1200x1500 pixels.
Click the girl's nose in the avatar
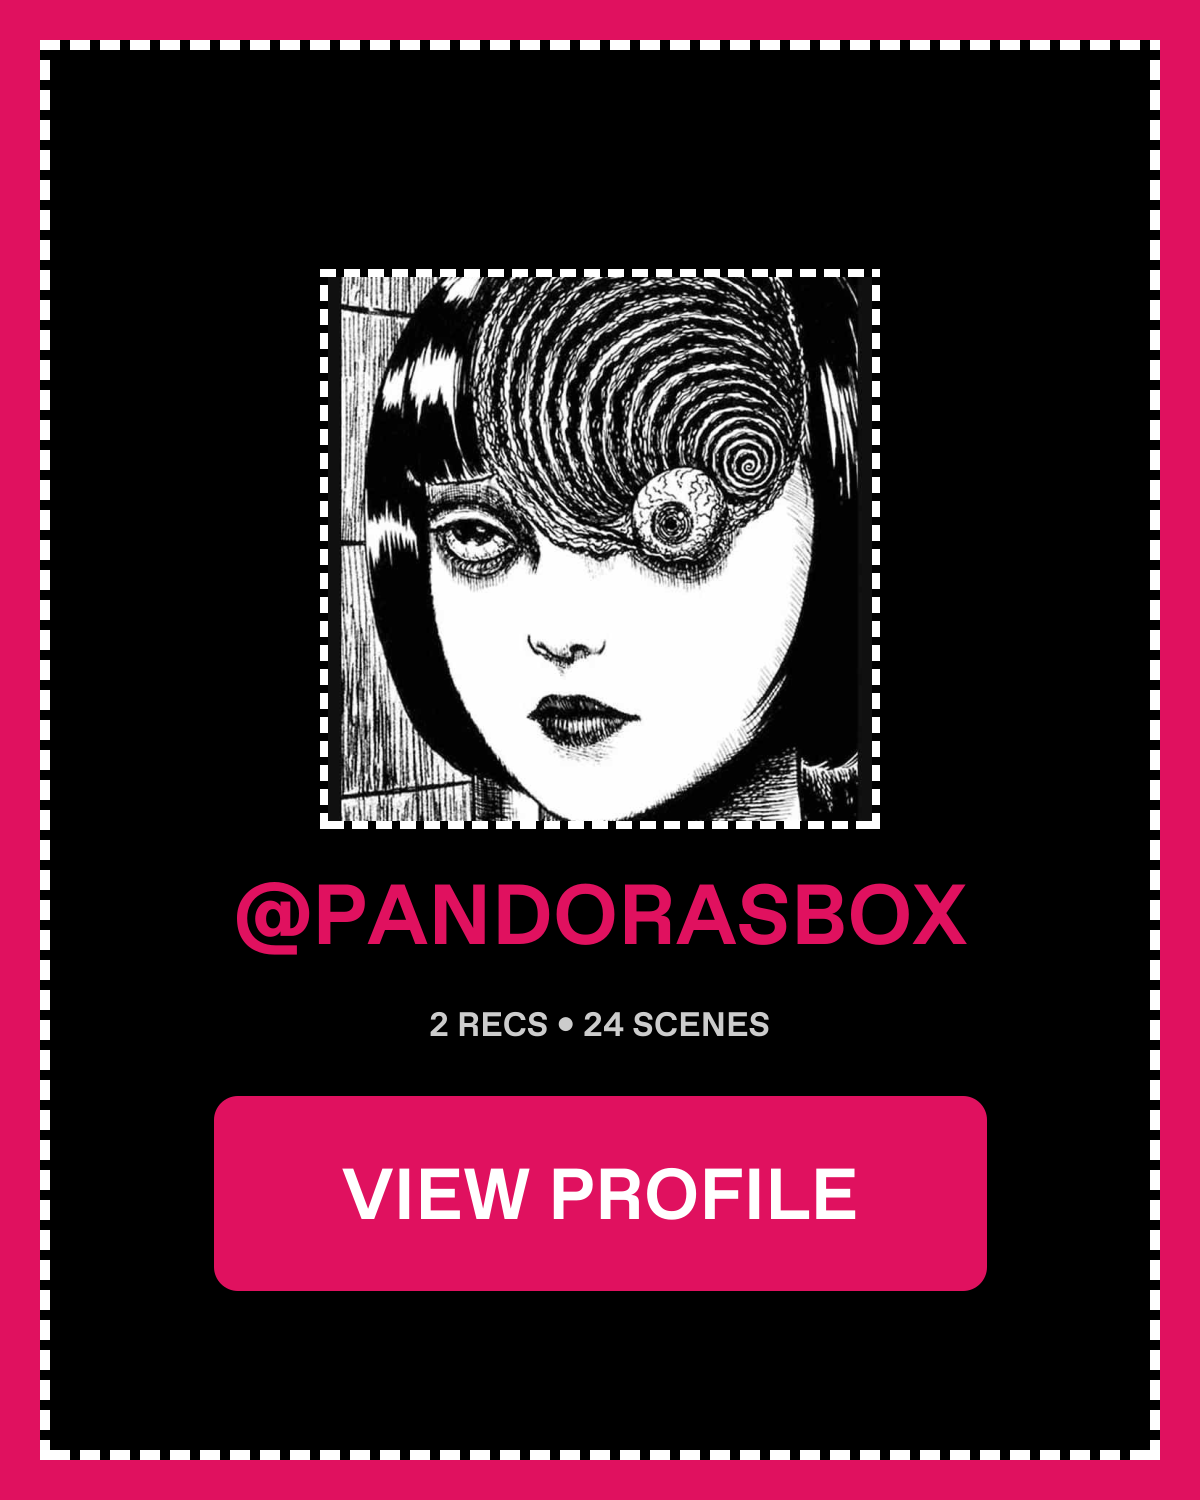click(565, 648)
